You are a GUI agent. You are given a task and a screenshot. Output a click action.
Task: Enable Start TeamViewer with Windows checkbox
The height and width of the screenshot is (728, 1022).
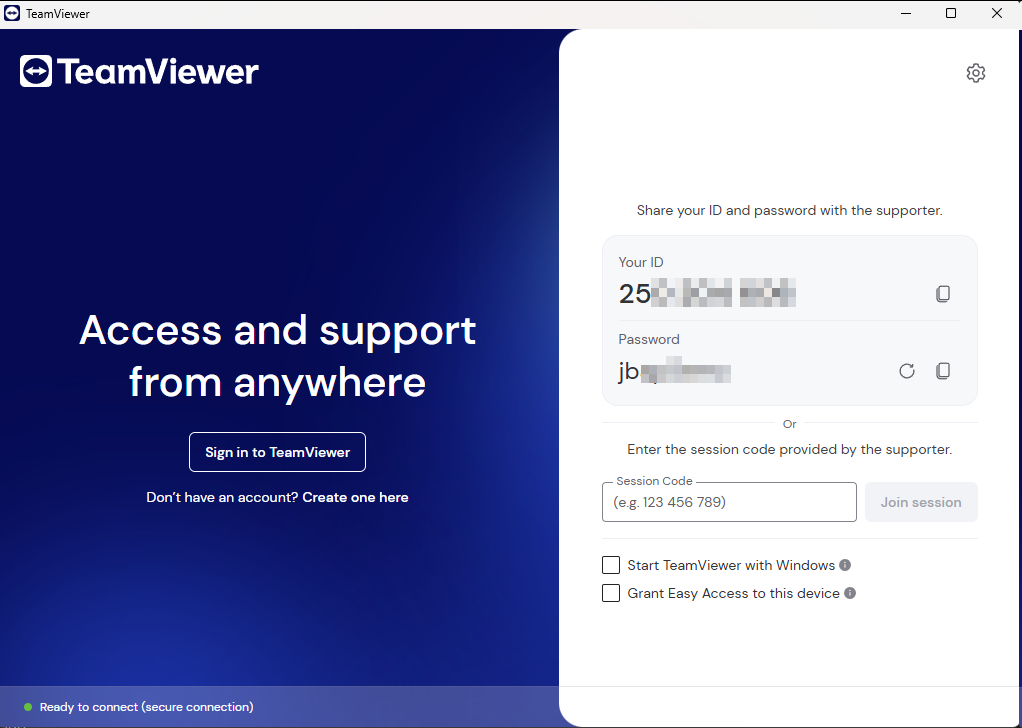pyautogui.click(x=611, y=565)
